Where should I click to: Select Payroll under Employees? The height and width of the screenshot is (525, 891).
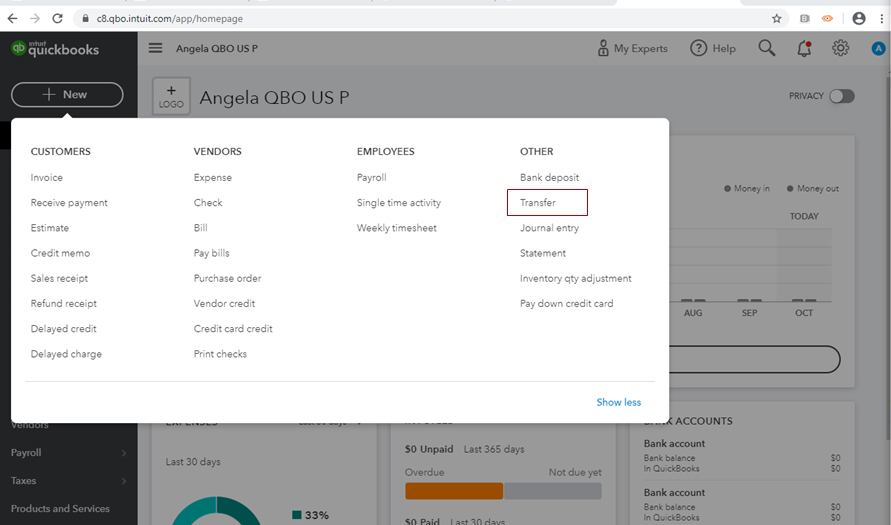[x=372, y=177]
